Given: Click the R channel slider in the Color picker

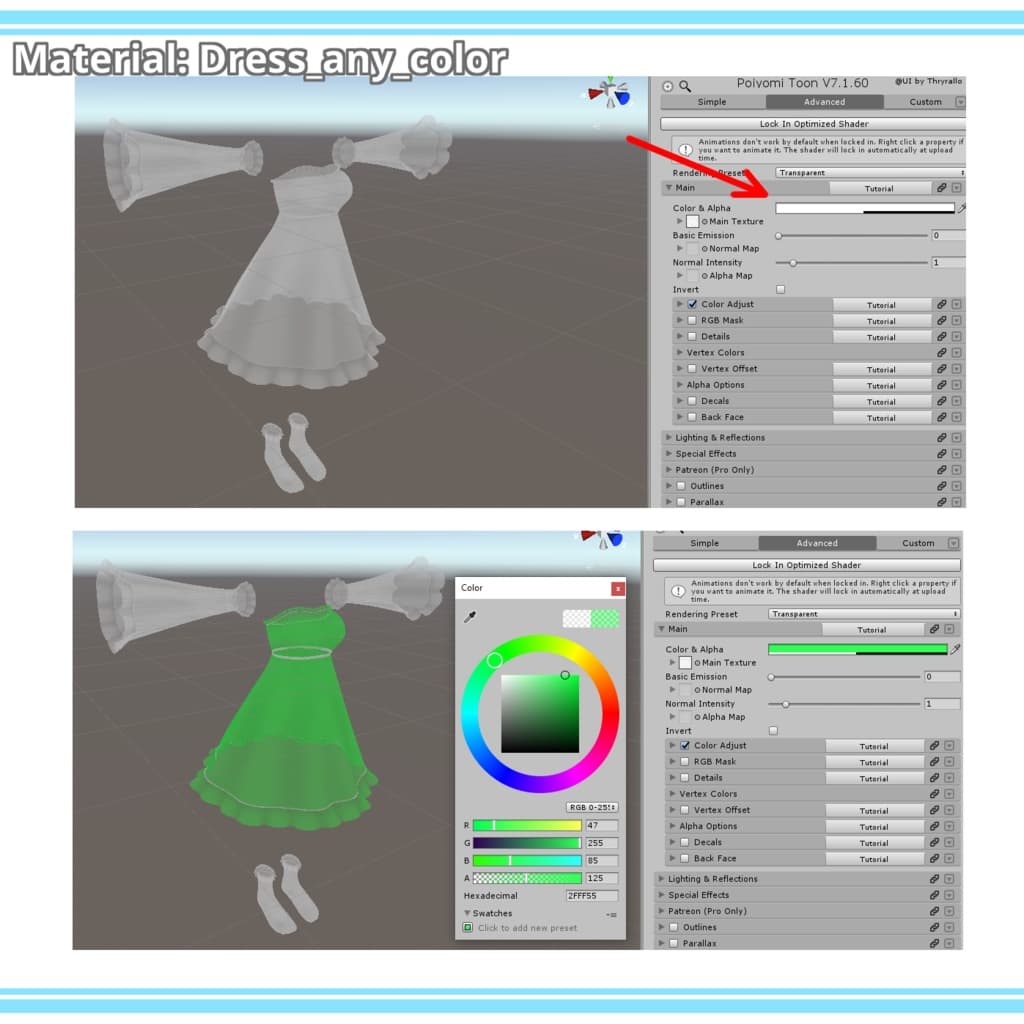Looking at the screenshot, I should click(x=527, y=826).
